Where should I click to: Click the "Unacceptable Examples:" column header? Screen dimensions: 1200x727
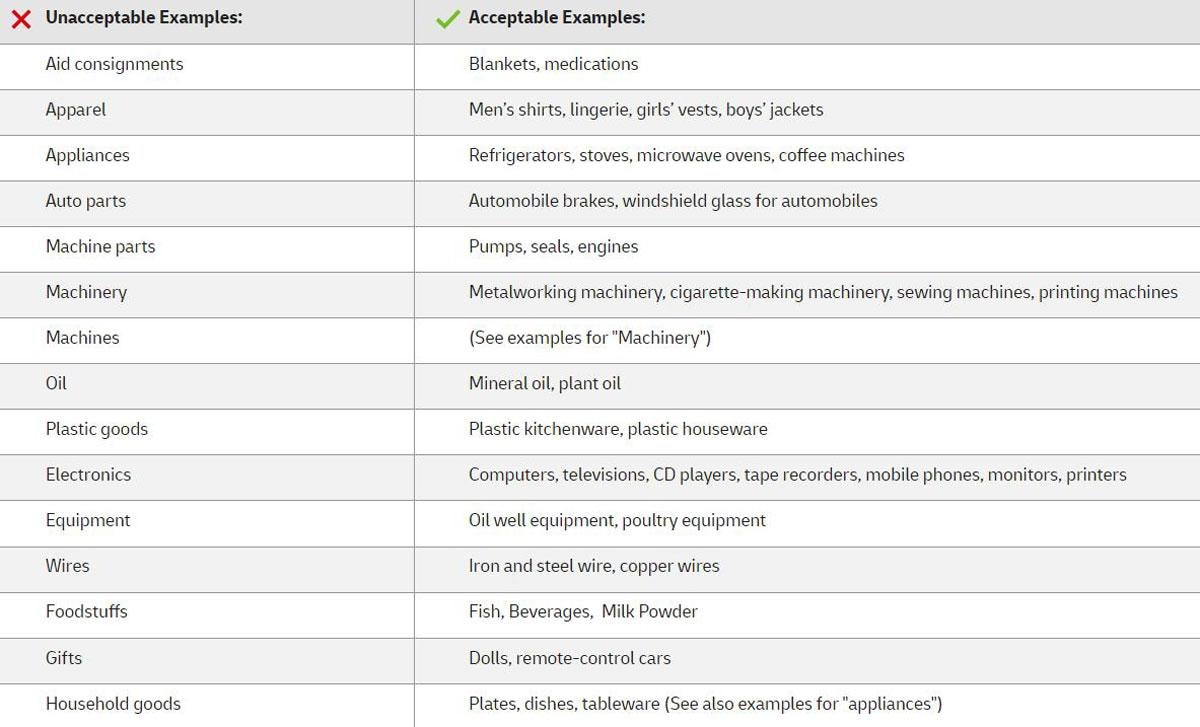pyautogui.click(x=144, y=18)
